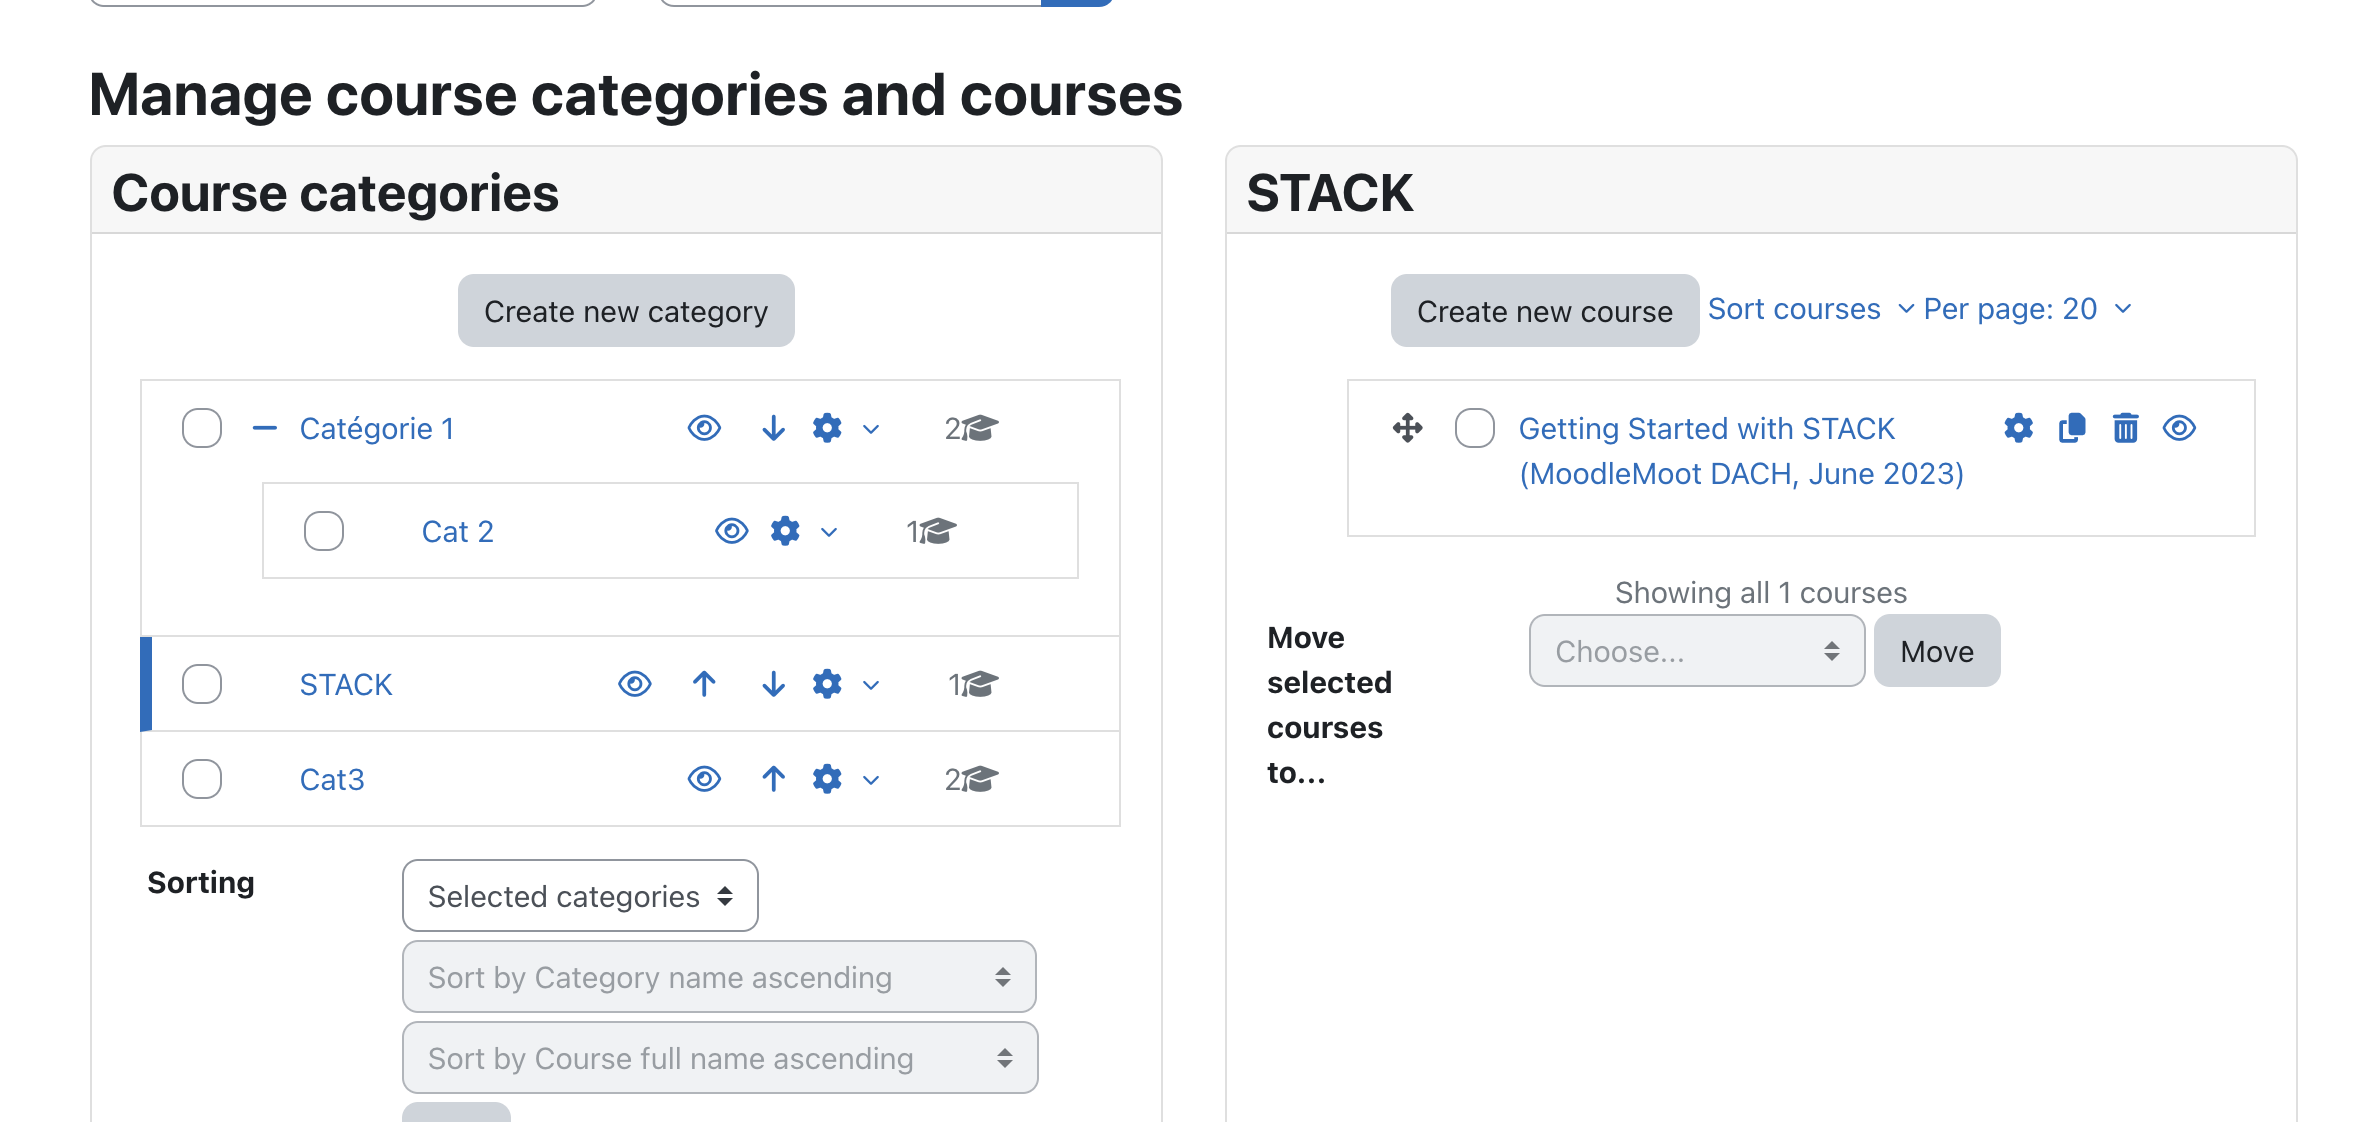Delete the Getting Started with STACK course
The width and height of the screenshot is (2372, 1122).
[x=2125, y=428]
